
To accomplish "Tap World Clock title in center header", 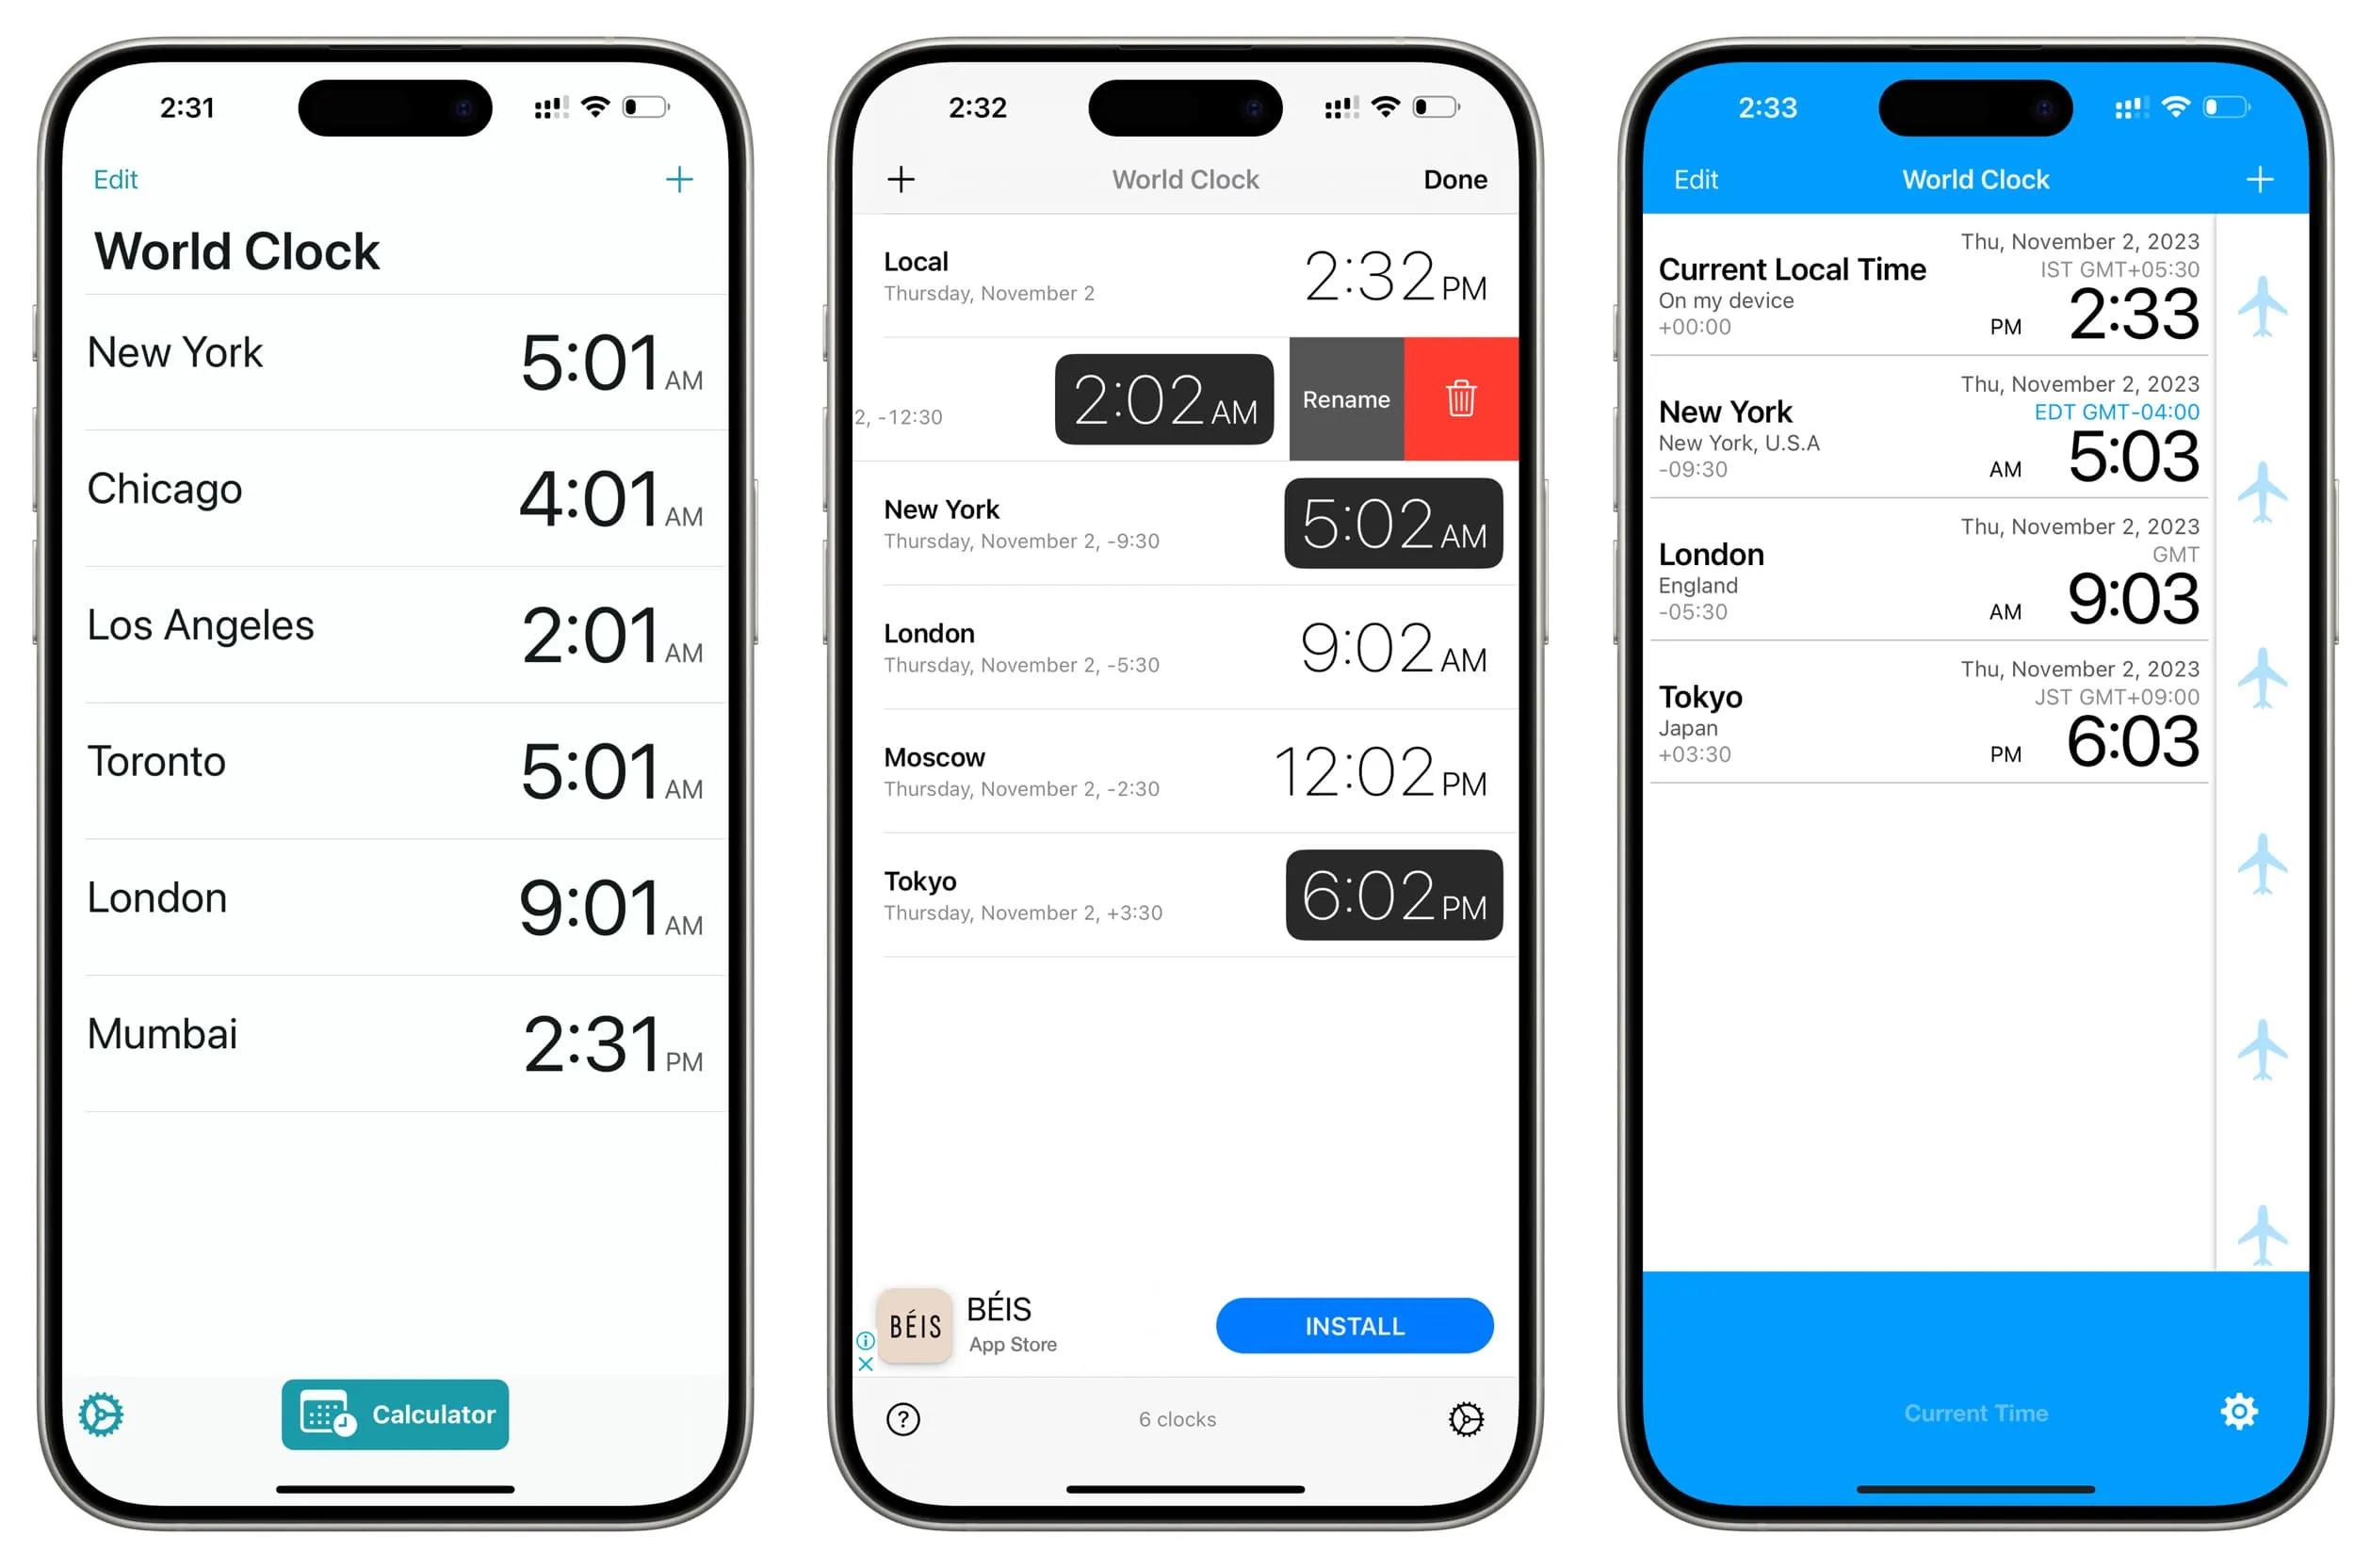I will tap(1185, 179).
